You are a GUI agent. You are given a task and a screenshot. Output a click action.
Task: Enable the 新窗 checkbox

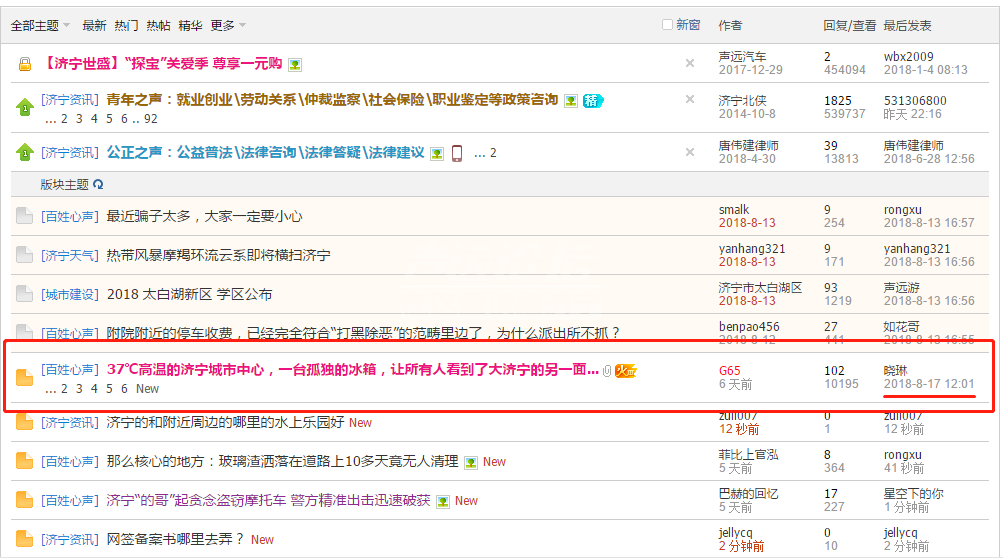coord(667,24)
